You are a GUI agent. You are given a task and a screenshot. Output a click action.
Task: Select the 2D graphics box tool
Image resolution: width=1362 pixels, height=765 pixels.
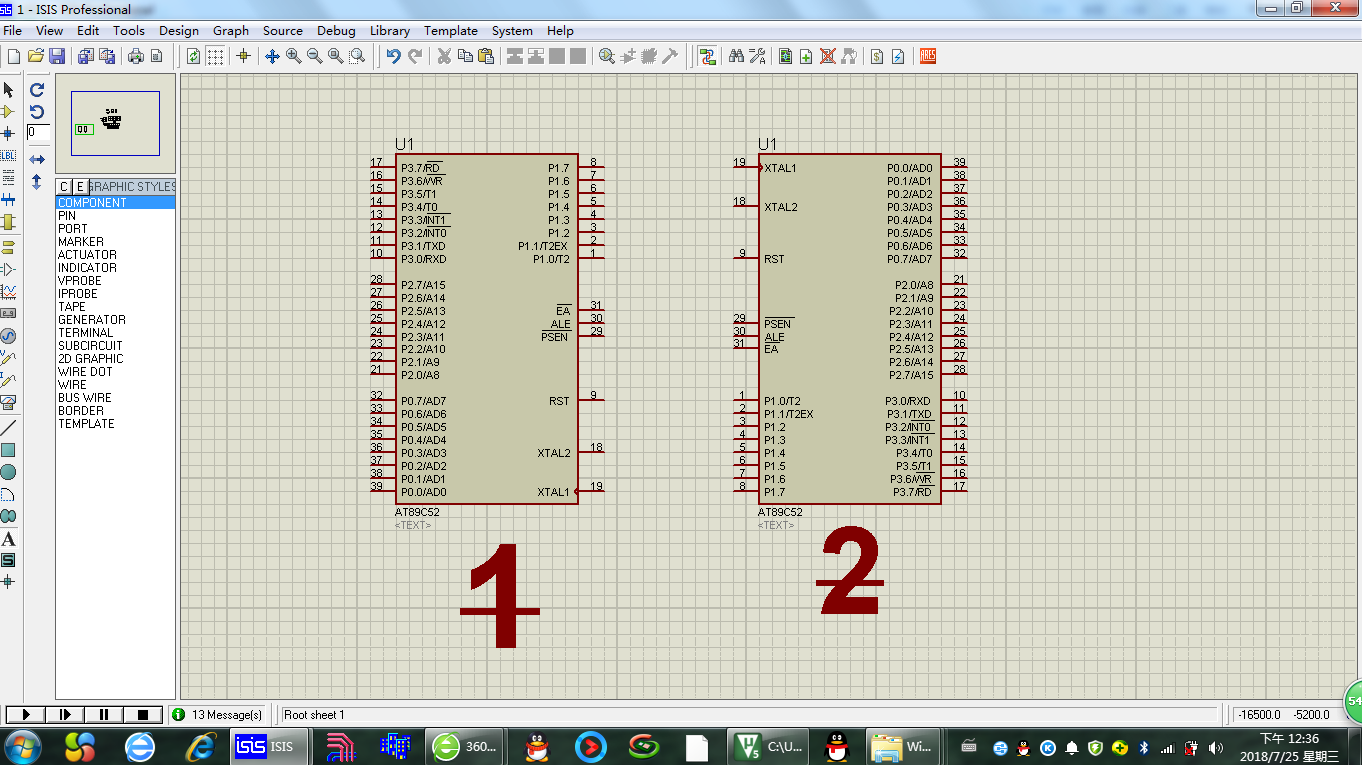[8, 450]
